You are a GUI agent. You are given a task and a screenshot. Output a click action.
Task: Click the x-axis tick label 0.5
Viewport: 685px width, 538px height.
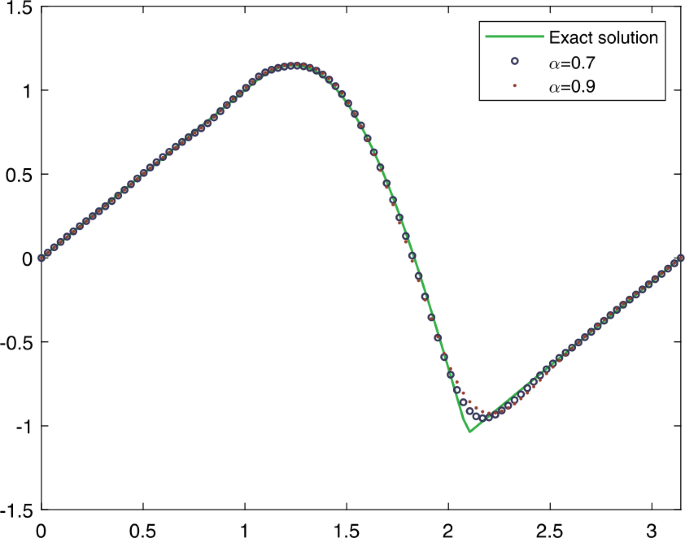pos(143,530)
